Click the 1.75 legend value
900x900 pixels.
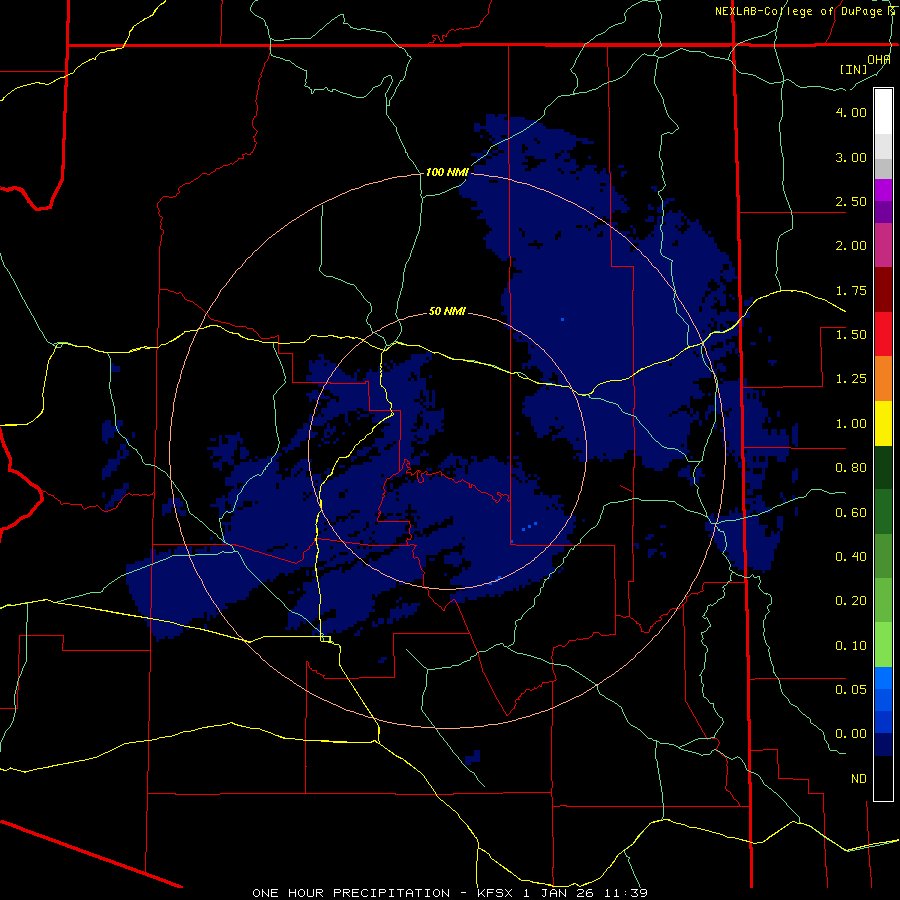[851, 290]
